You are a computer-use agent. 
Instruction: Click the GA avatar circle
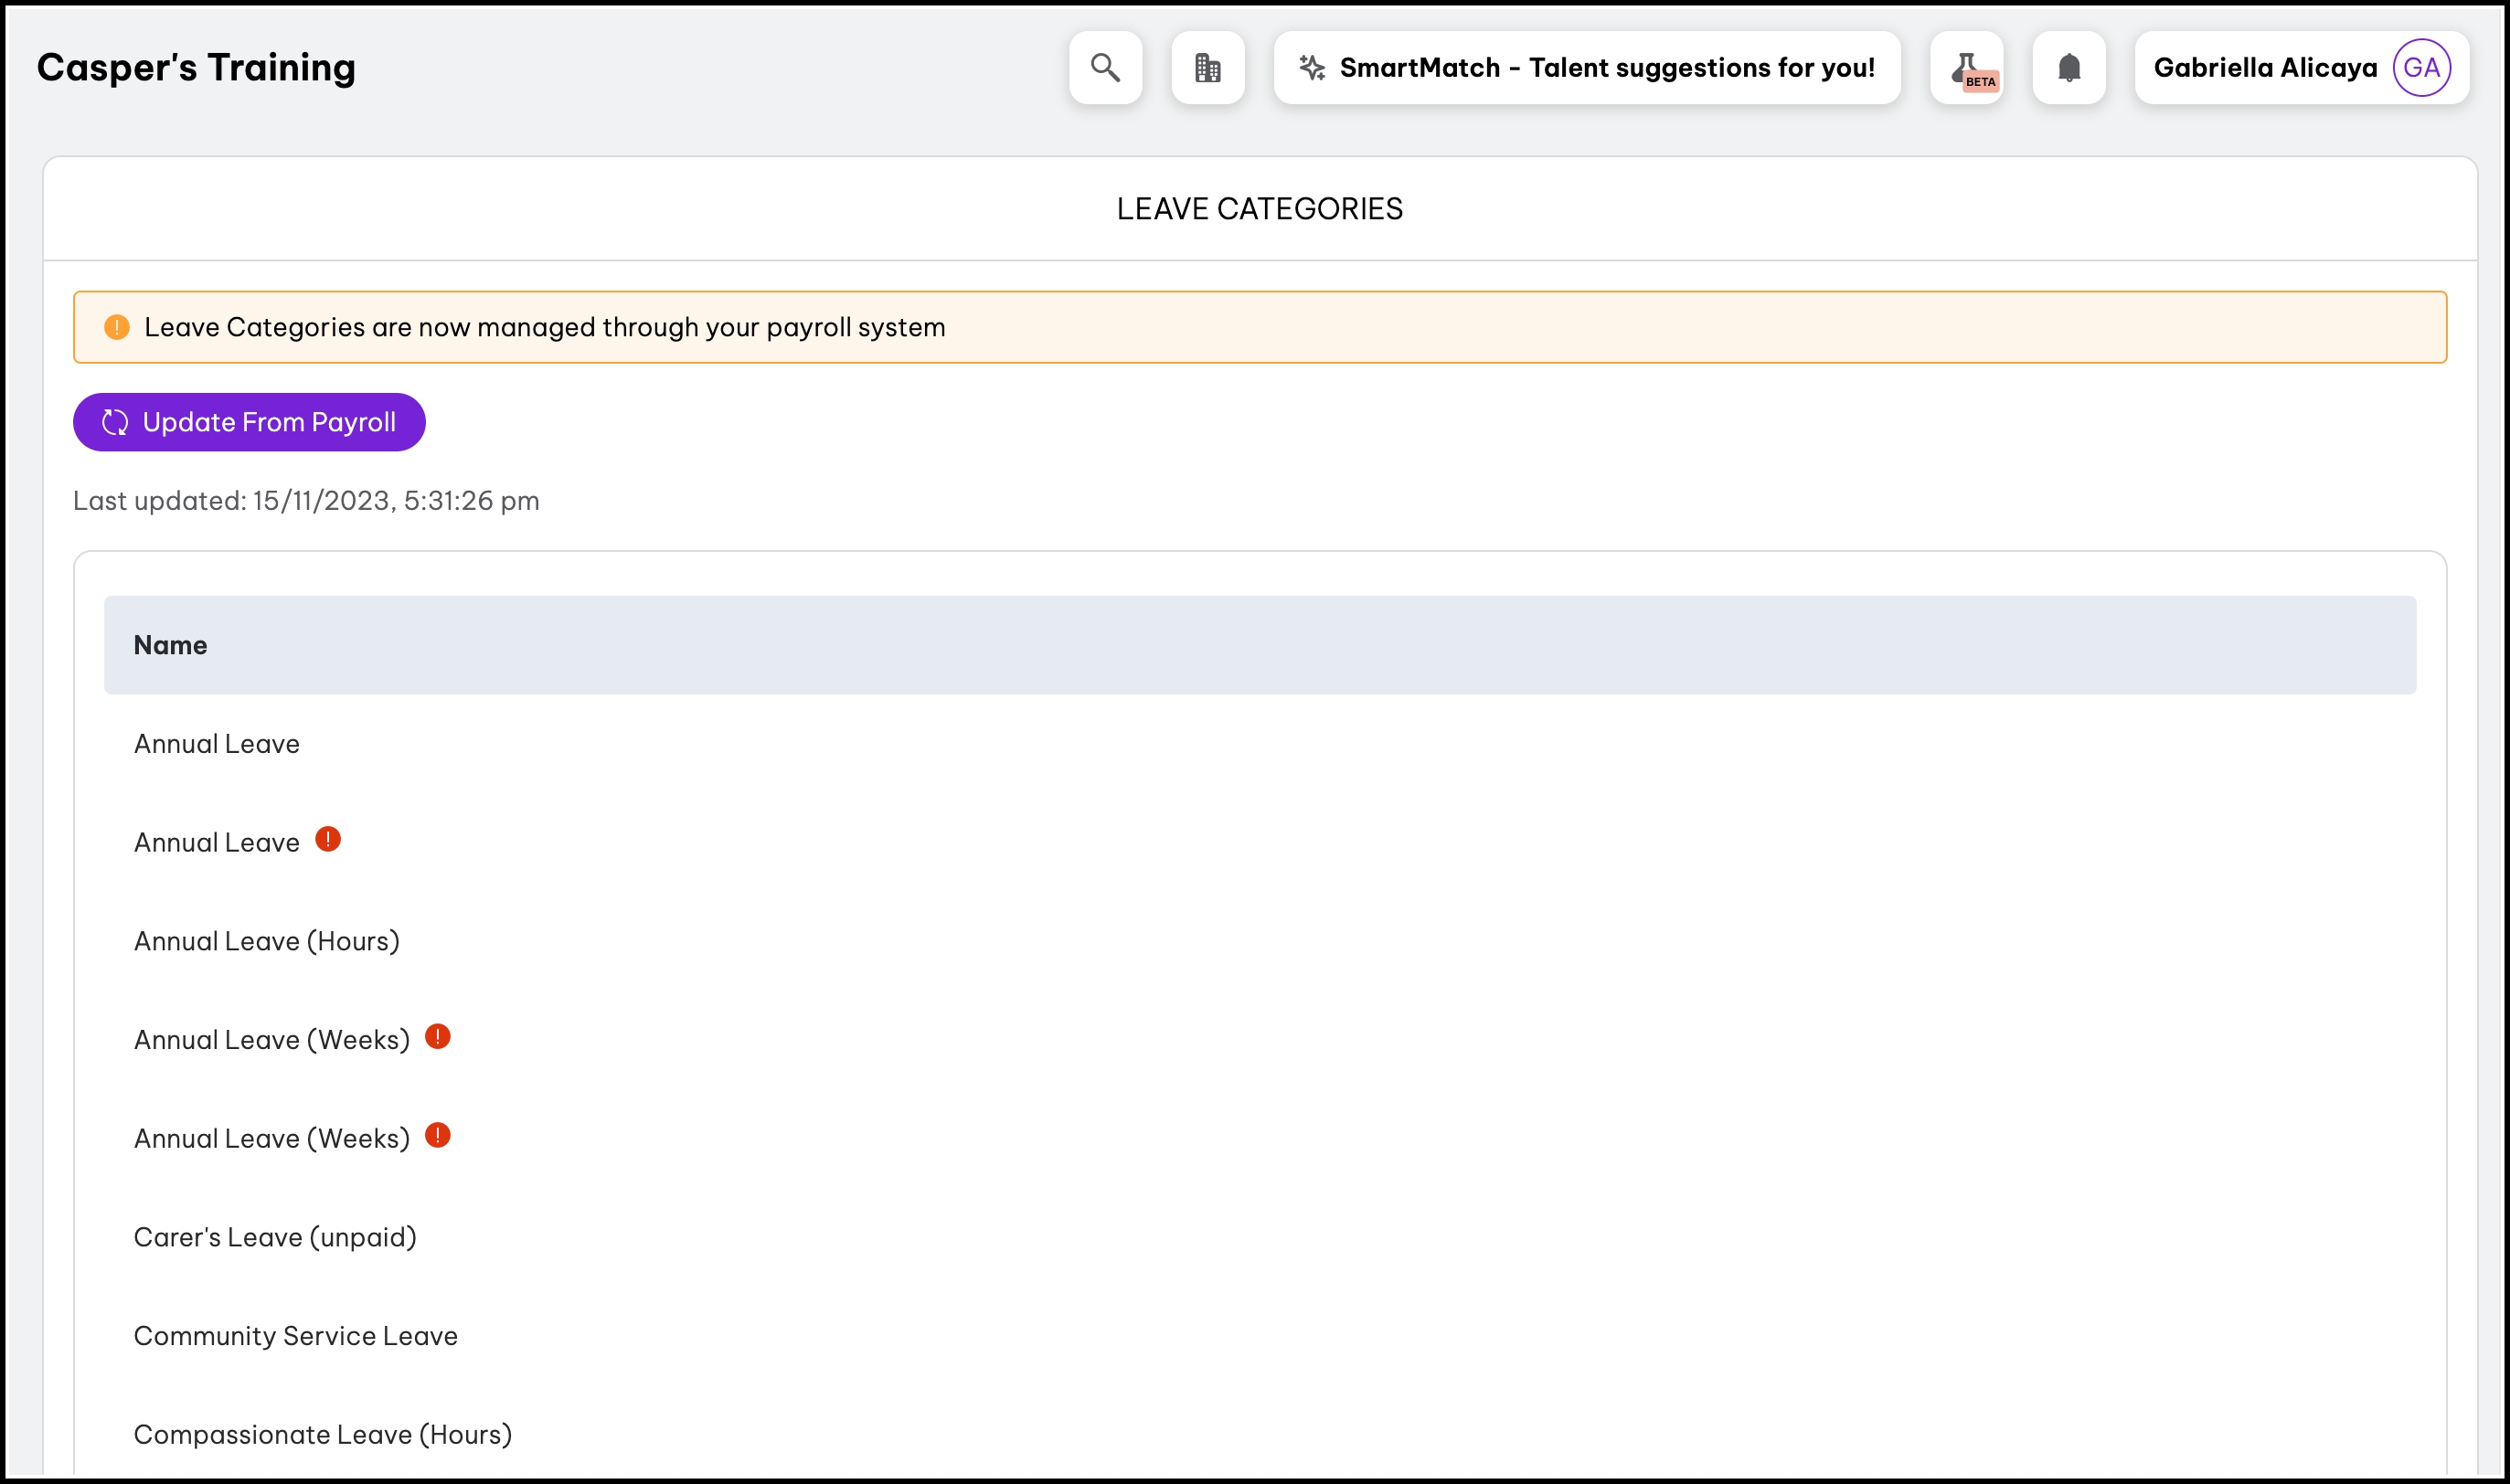click(2421, 67)
